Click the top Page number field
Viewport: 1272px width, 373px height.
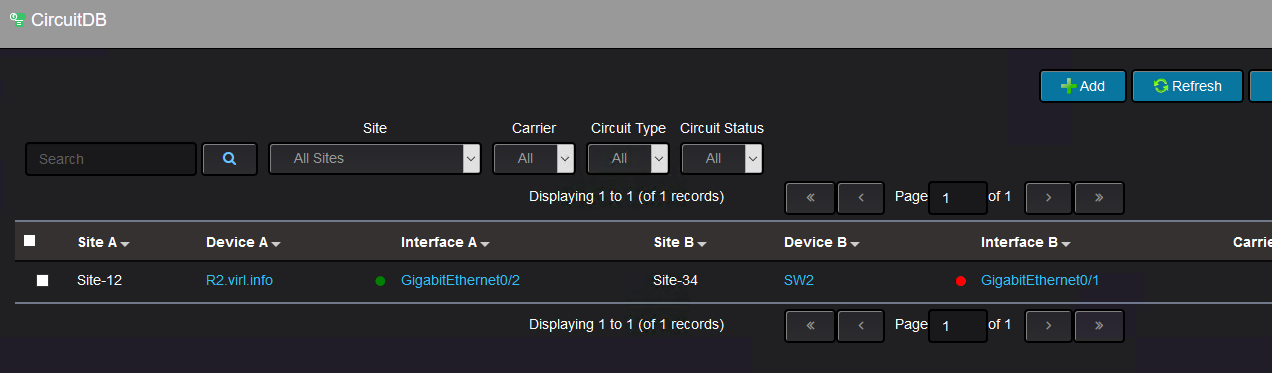(958, 198)
